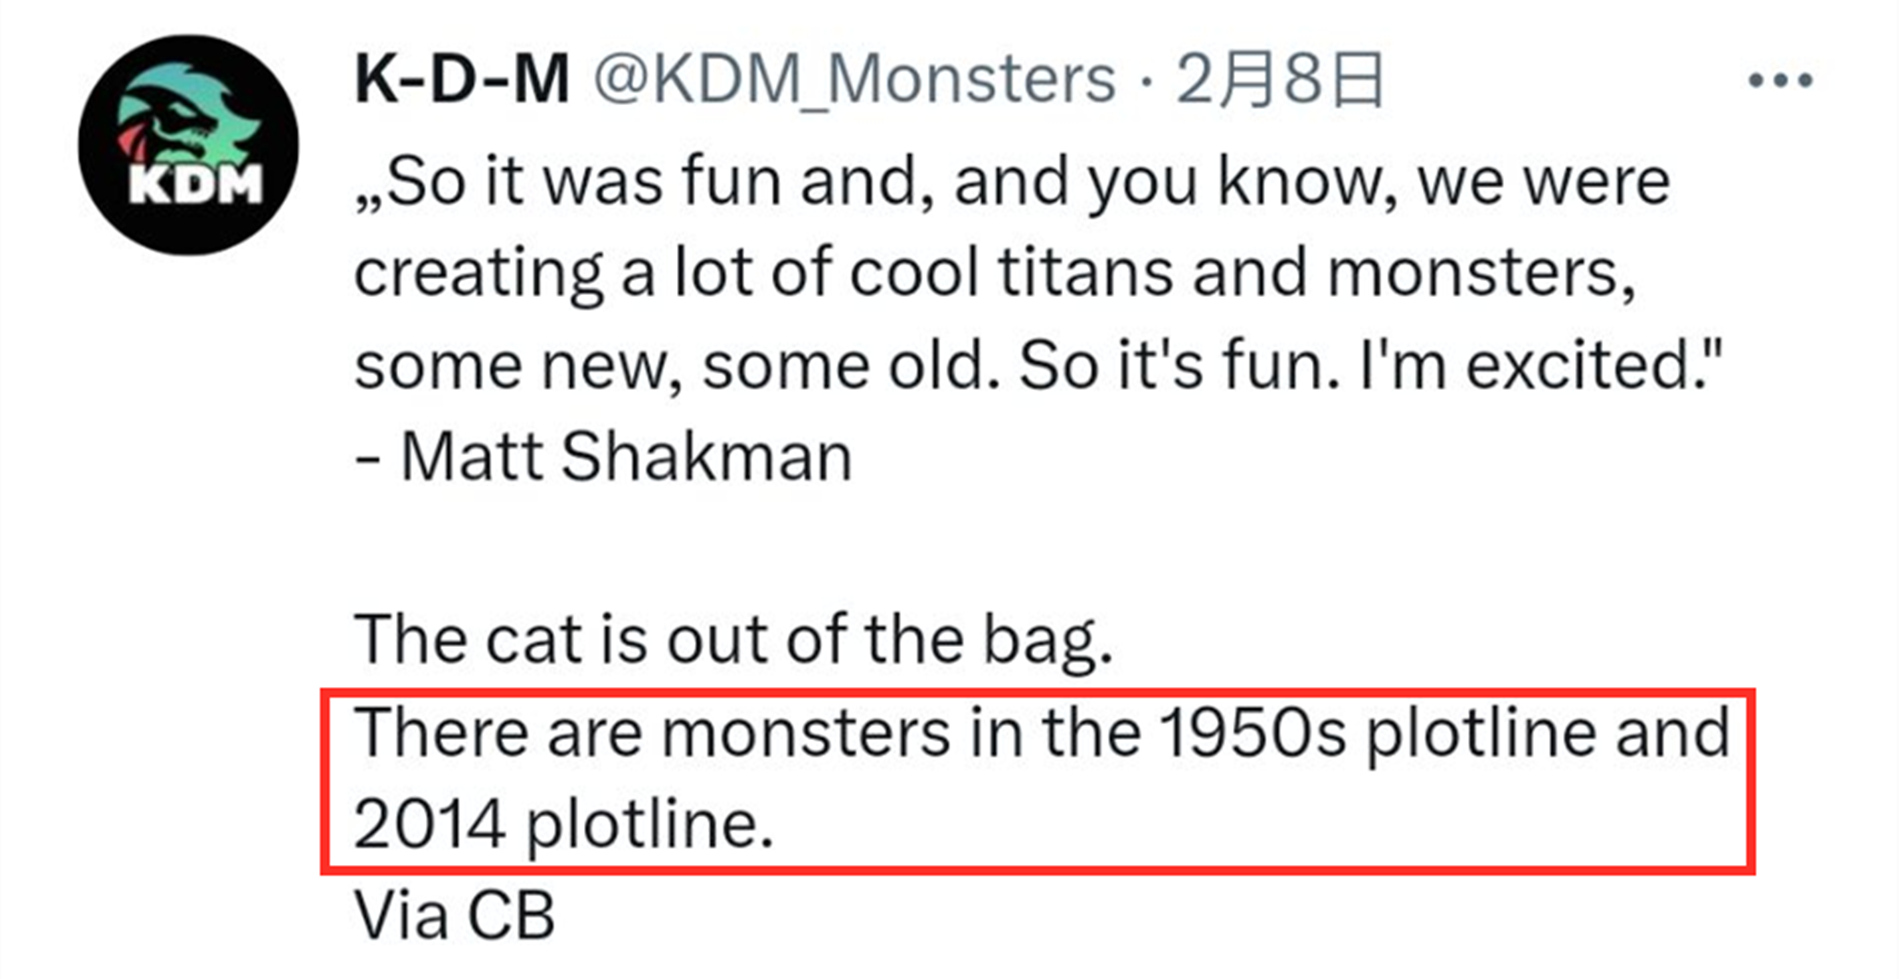Open the K-D-M display name profile

[x=462, y=79]
